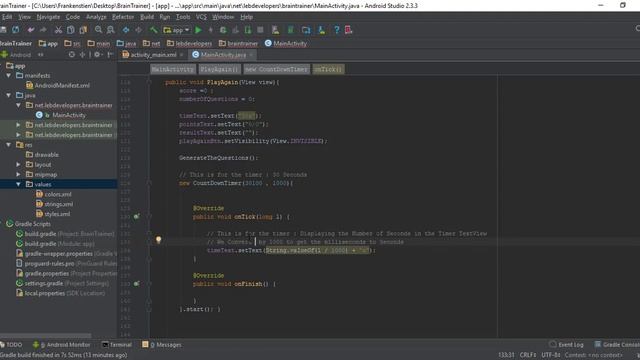
Task: Click the Paste clipboard icon
Action: pyautogui.click(x=83, y=30)
